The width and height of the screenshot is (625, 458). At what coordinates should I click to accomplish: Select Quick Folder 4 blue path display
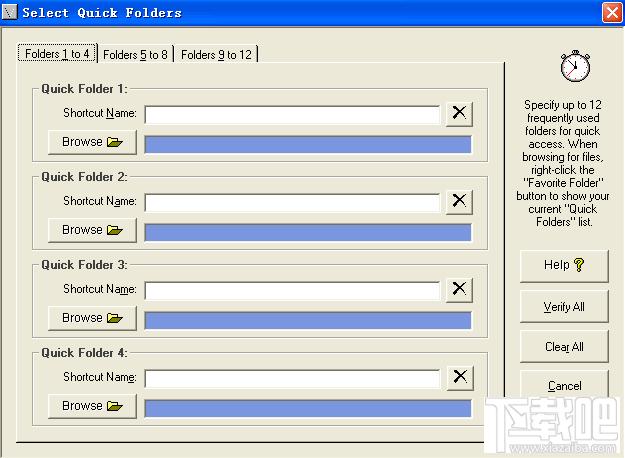[x=308, y=409]
